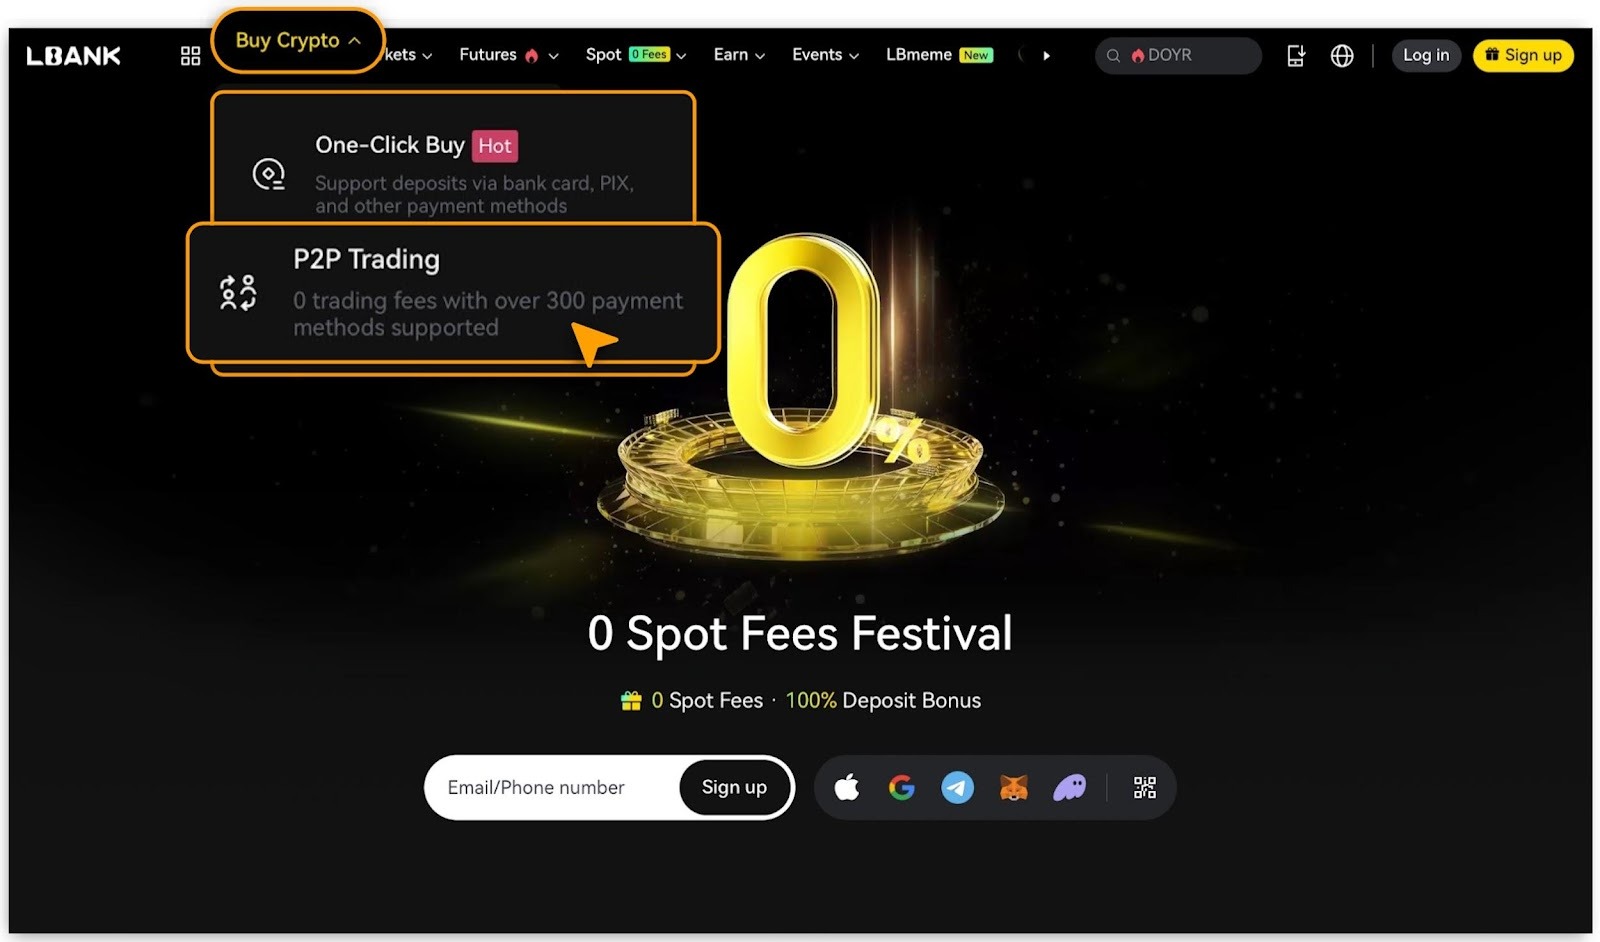Show the QR code login icon

(x=1145, y=788)
